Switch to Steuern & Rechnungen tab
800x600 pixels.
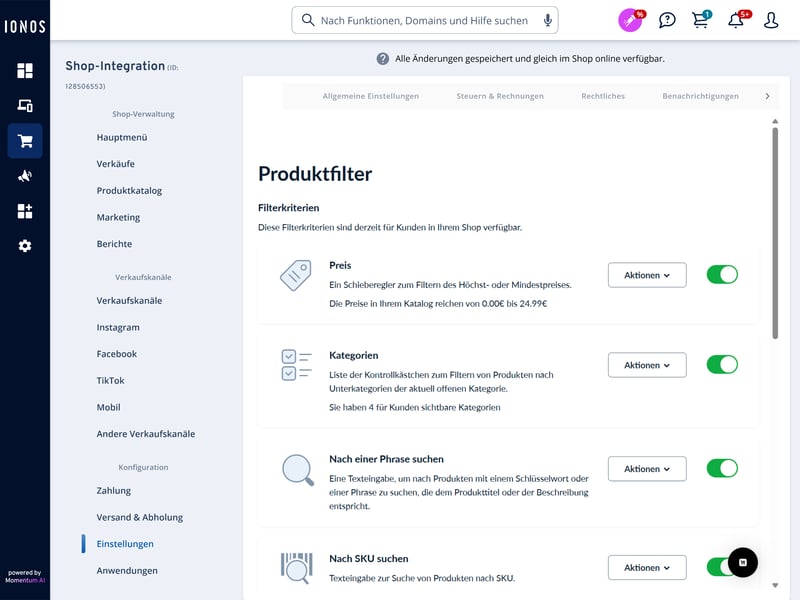(x=500, y=96)
